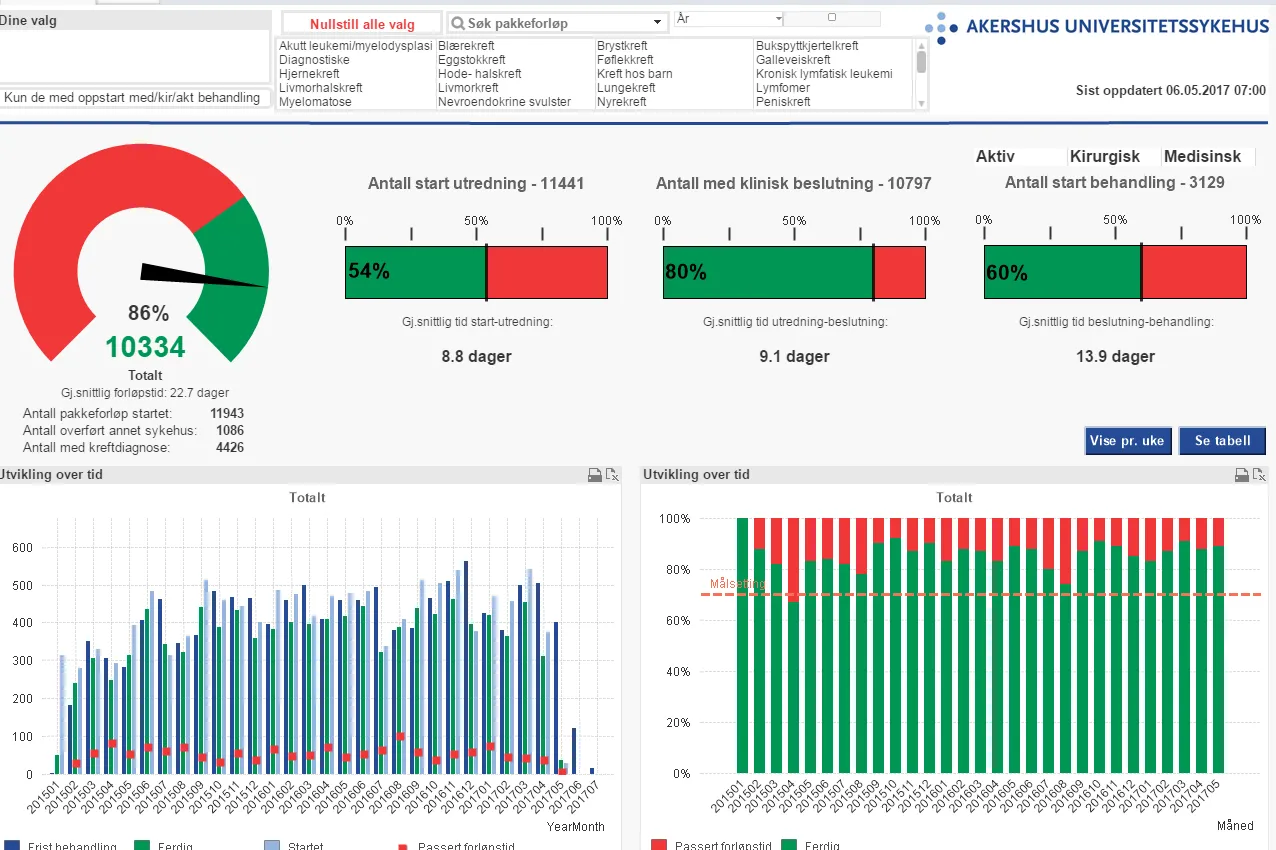Select Lungekreft from the pathway list
The width and height of the screenshot is (1276, 850).
[x=626, y=88]
